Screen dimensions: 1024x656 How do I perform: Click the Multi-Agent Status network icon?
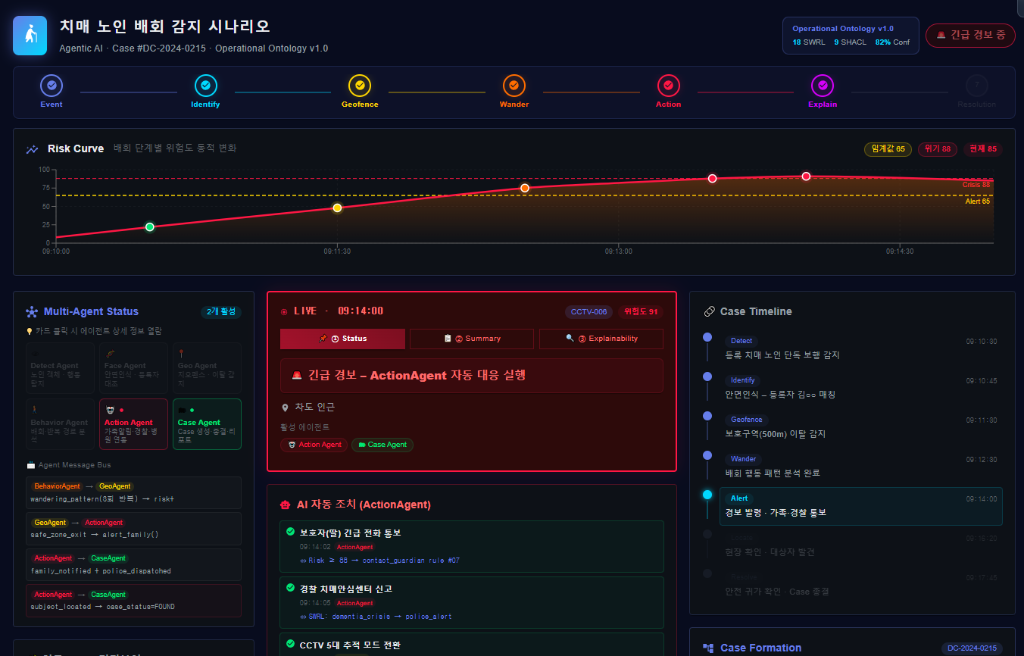[31, 312]
